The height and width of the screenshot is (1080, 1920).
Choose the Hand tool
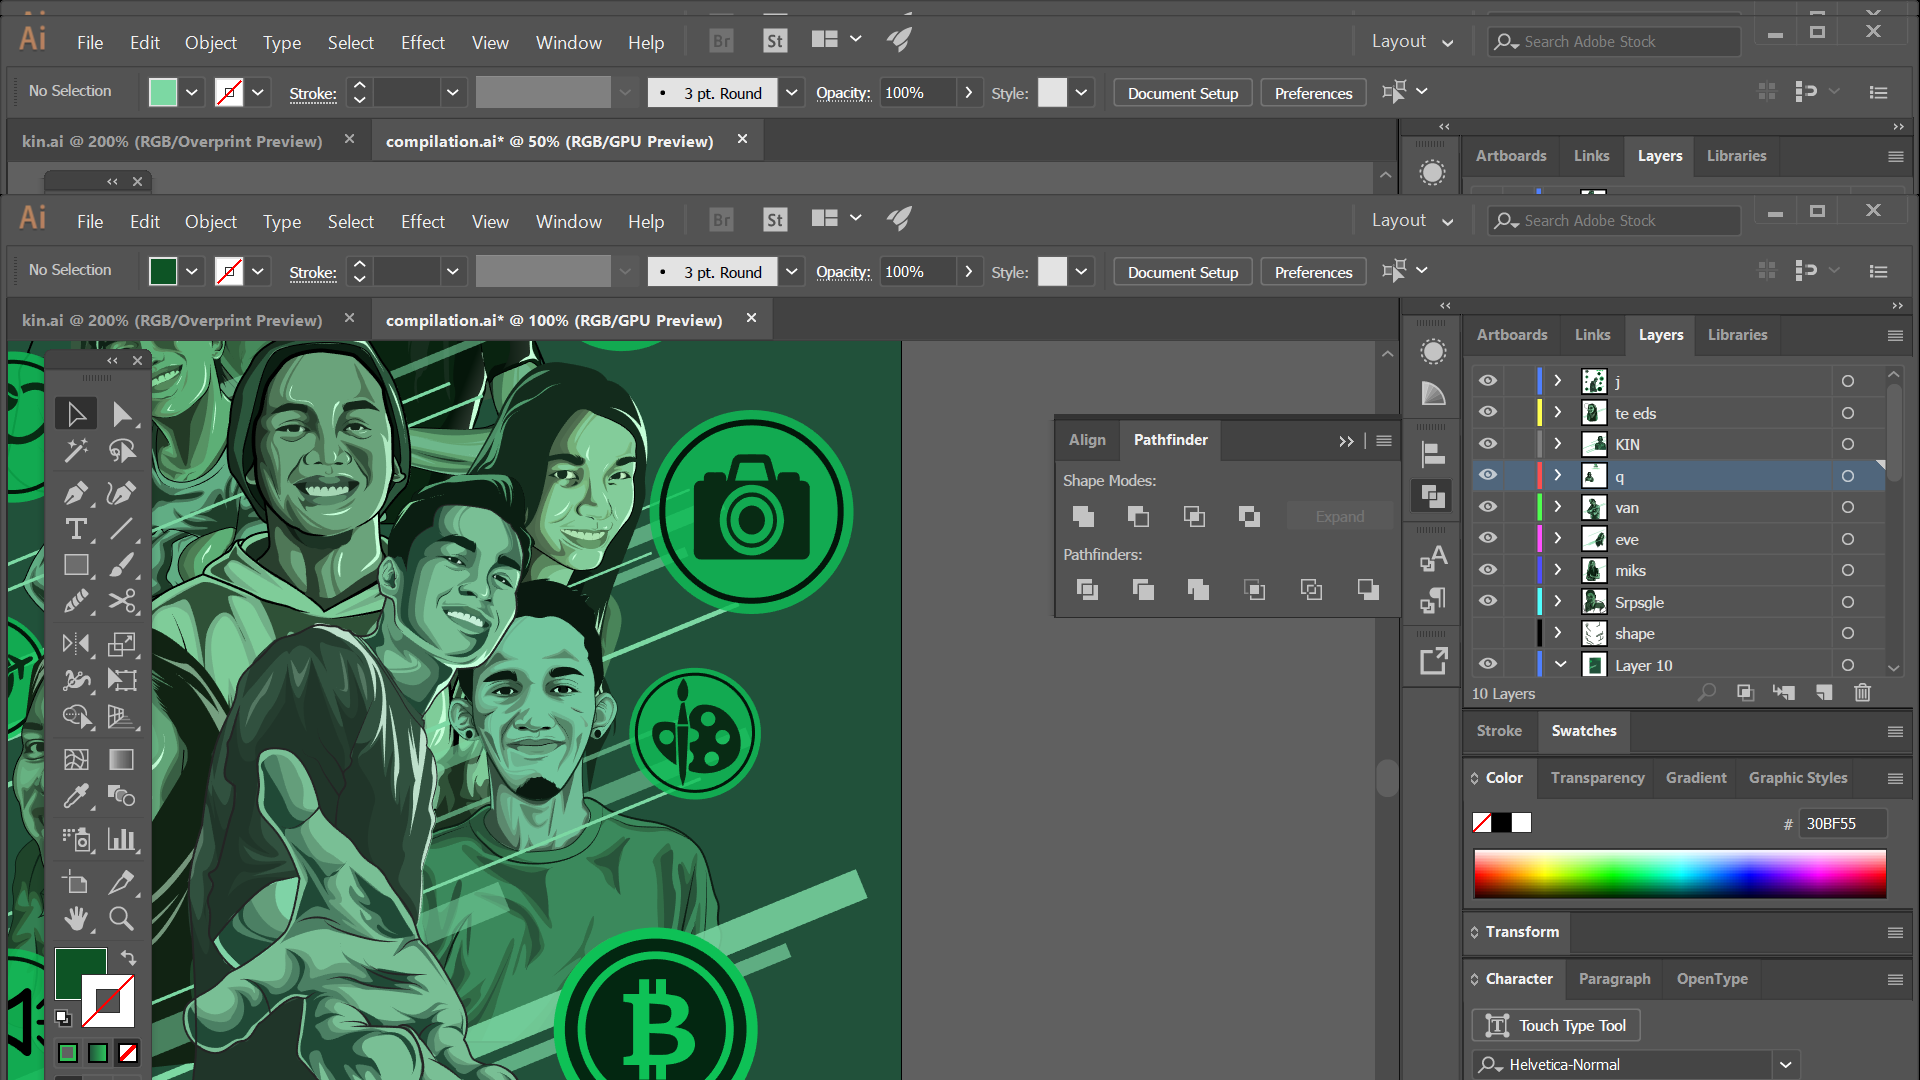coord(76,918)
